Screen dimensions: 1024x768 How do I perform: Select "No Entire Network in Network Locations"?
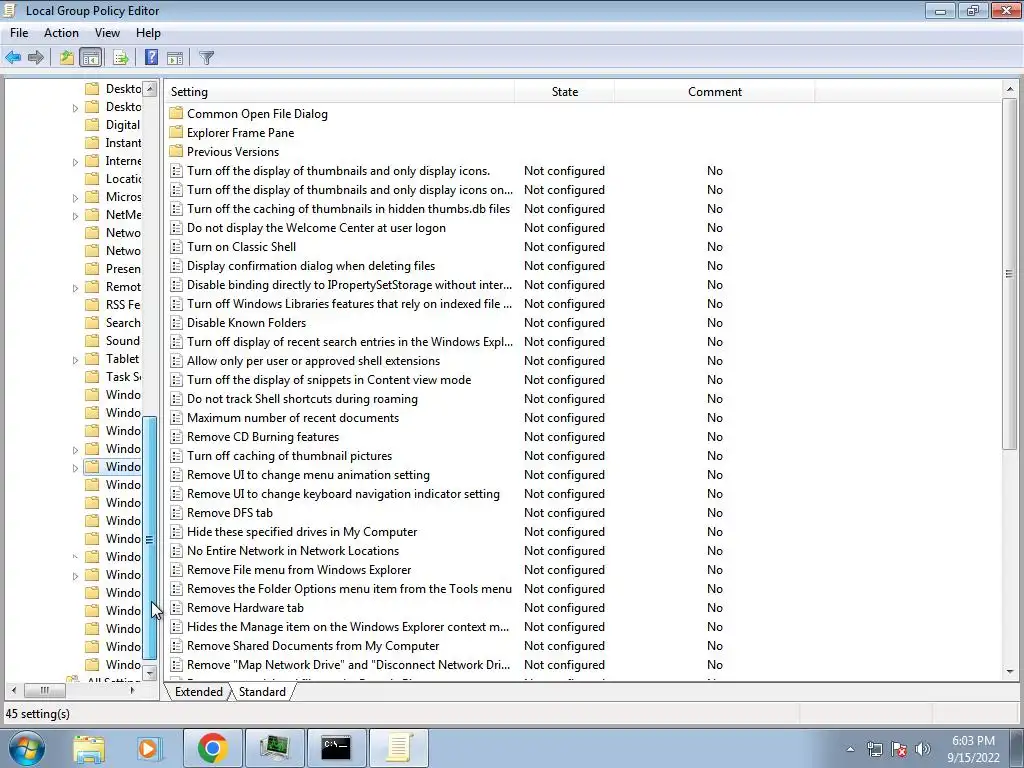pos(293,551)
